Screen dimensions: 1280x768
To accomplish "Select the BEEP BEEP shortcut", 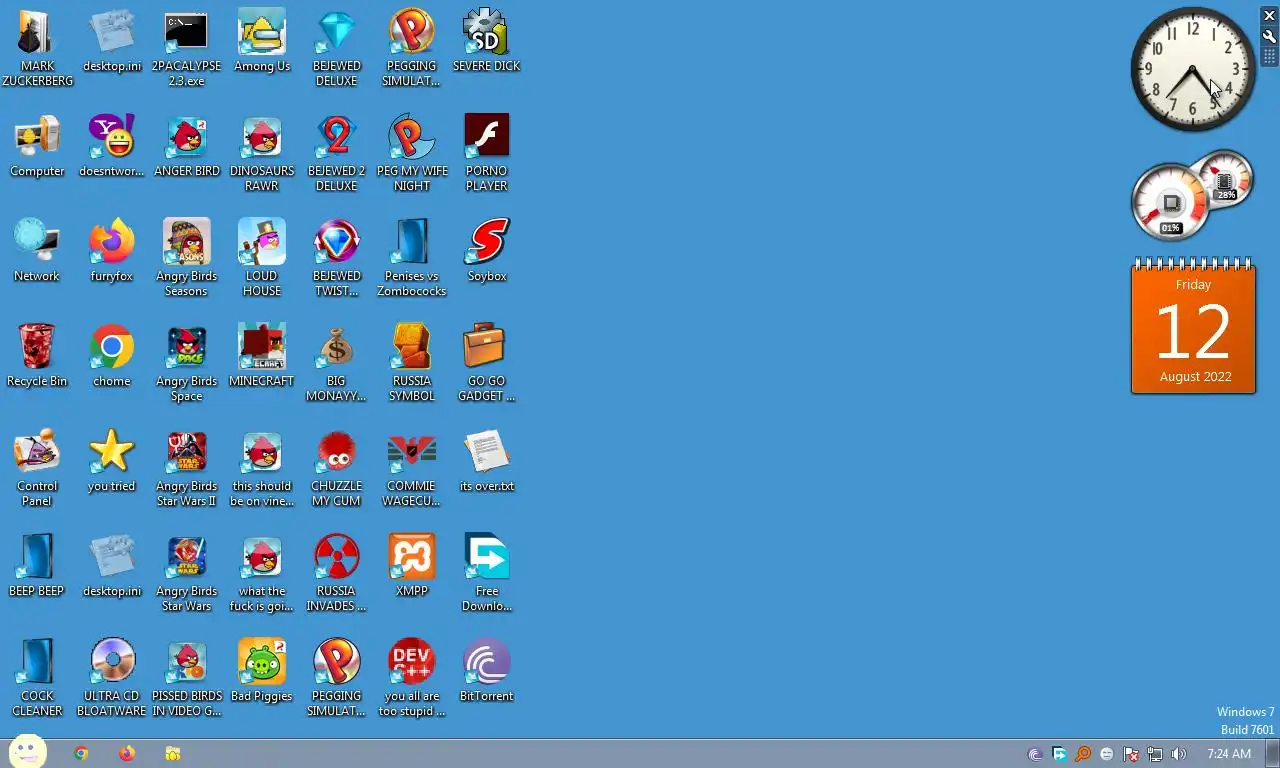I will (37, 565).
